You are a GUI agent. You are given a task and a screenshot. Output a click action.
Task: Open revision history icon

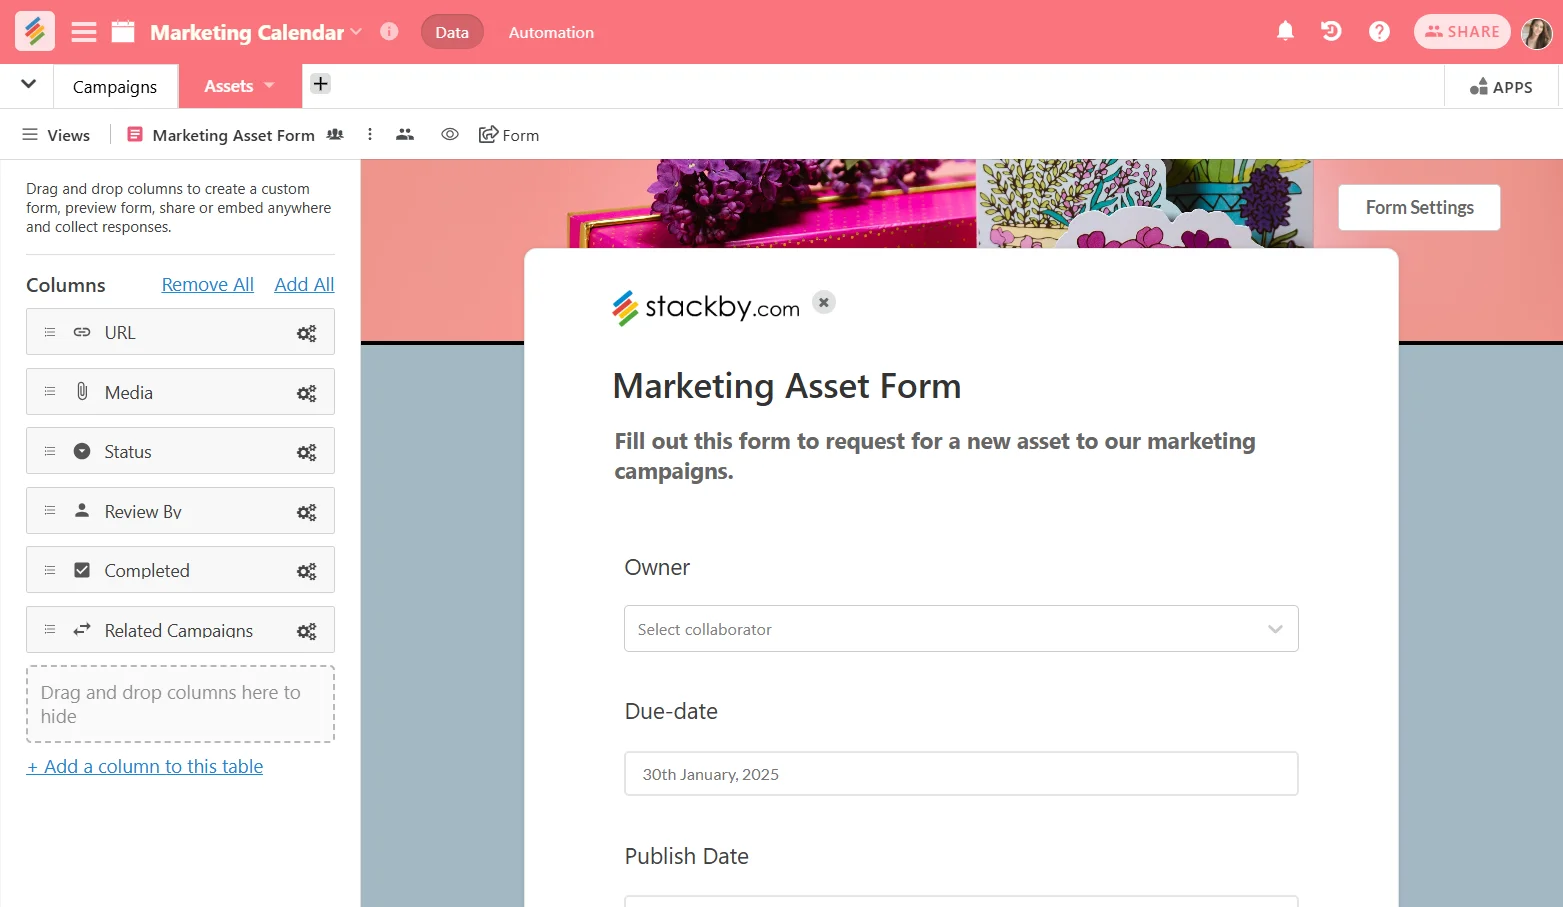click(1330, 31)
